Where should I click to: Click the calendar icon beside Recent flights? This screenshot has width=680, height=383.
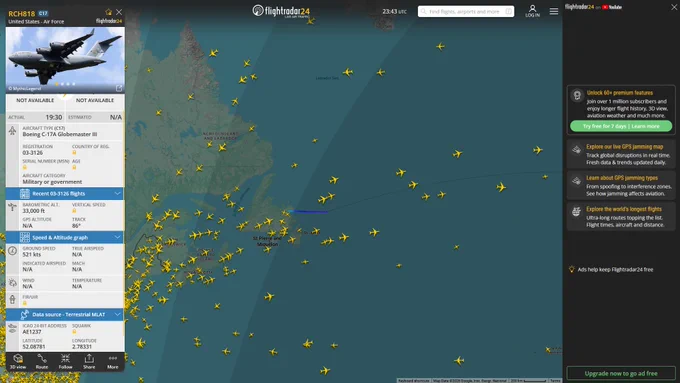25,193
